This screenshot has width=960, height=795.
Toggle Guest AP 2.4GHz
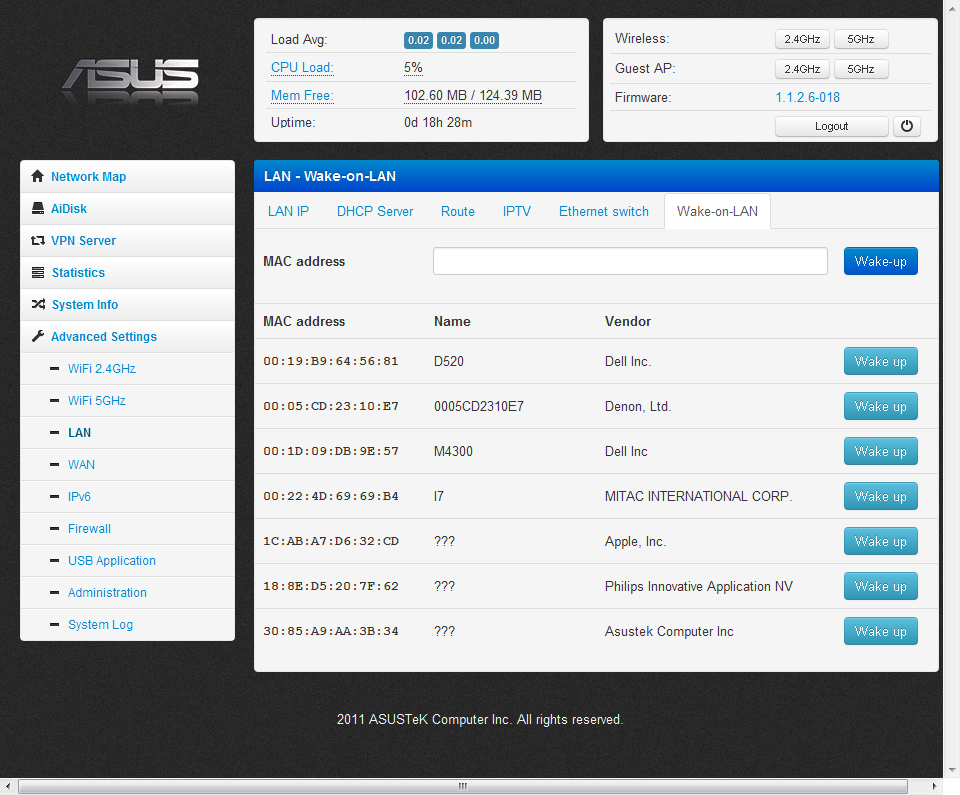(802, 69)
